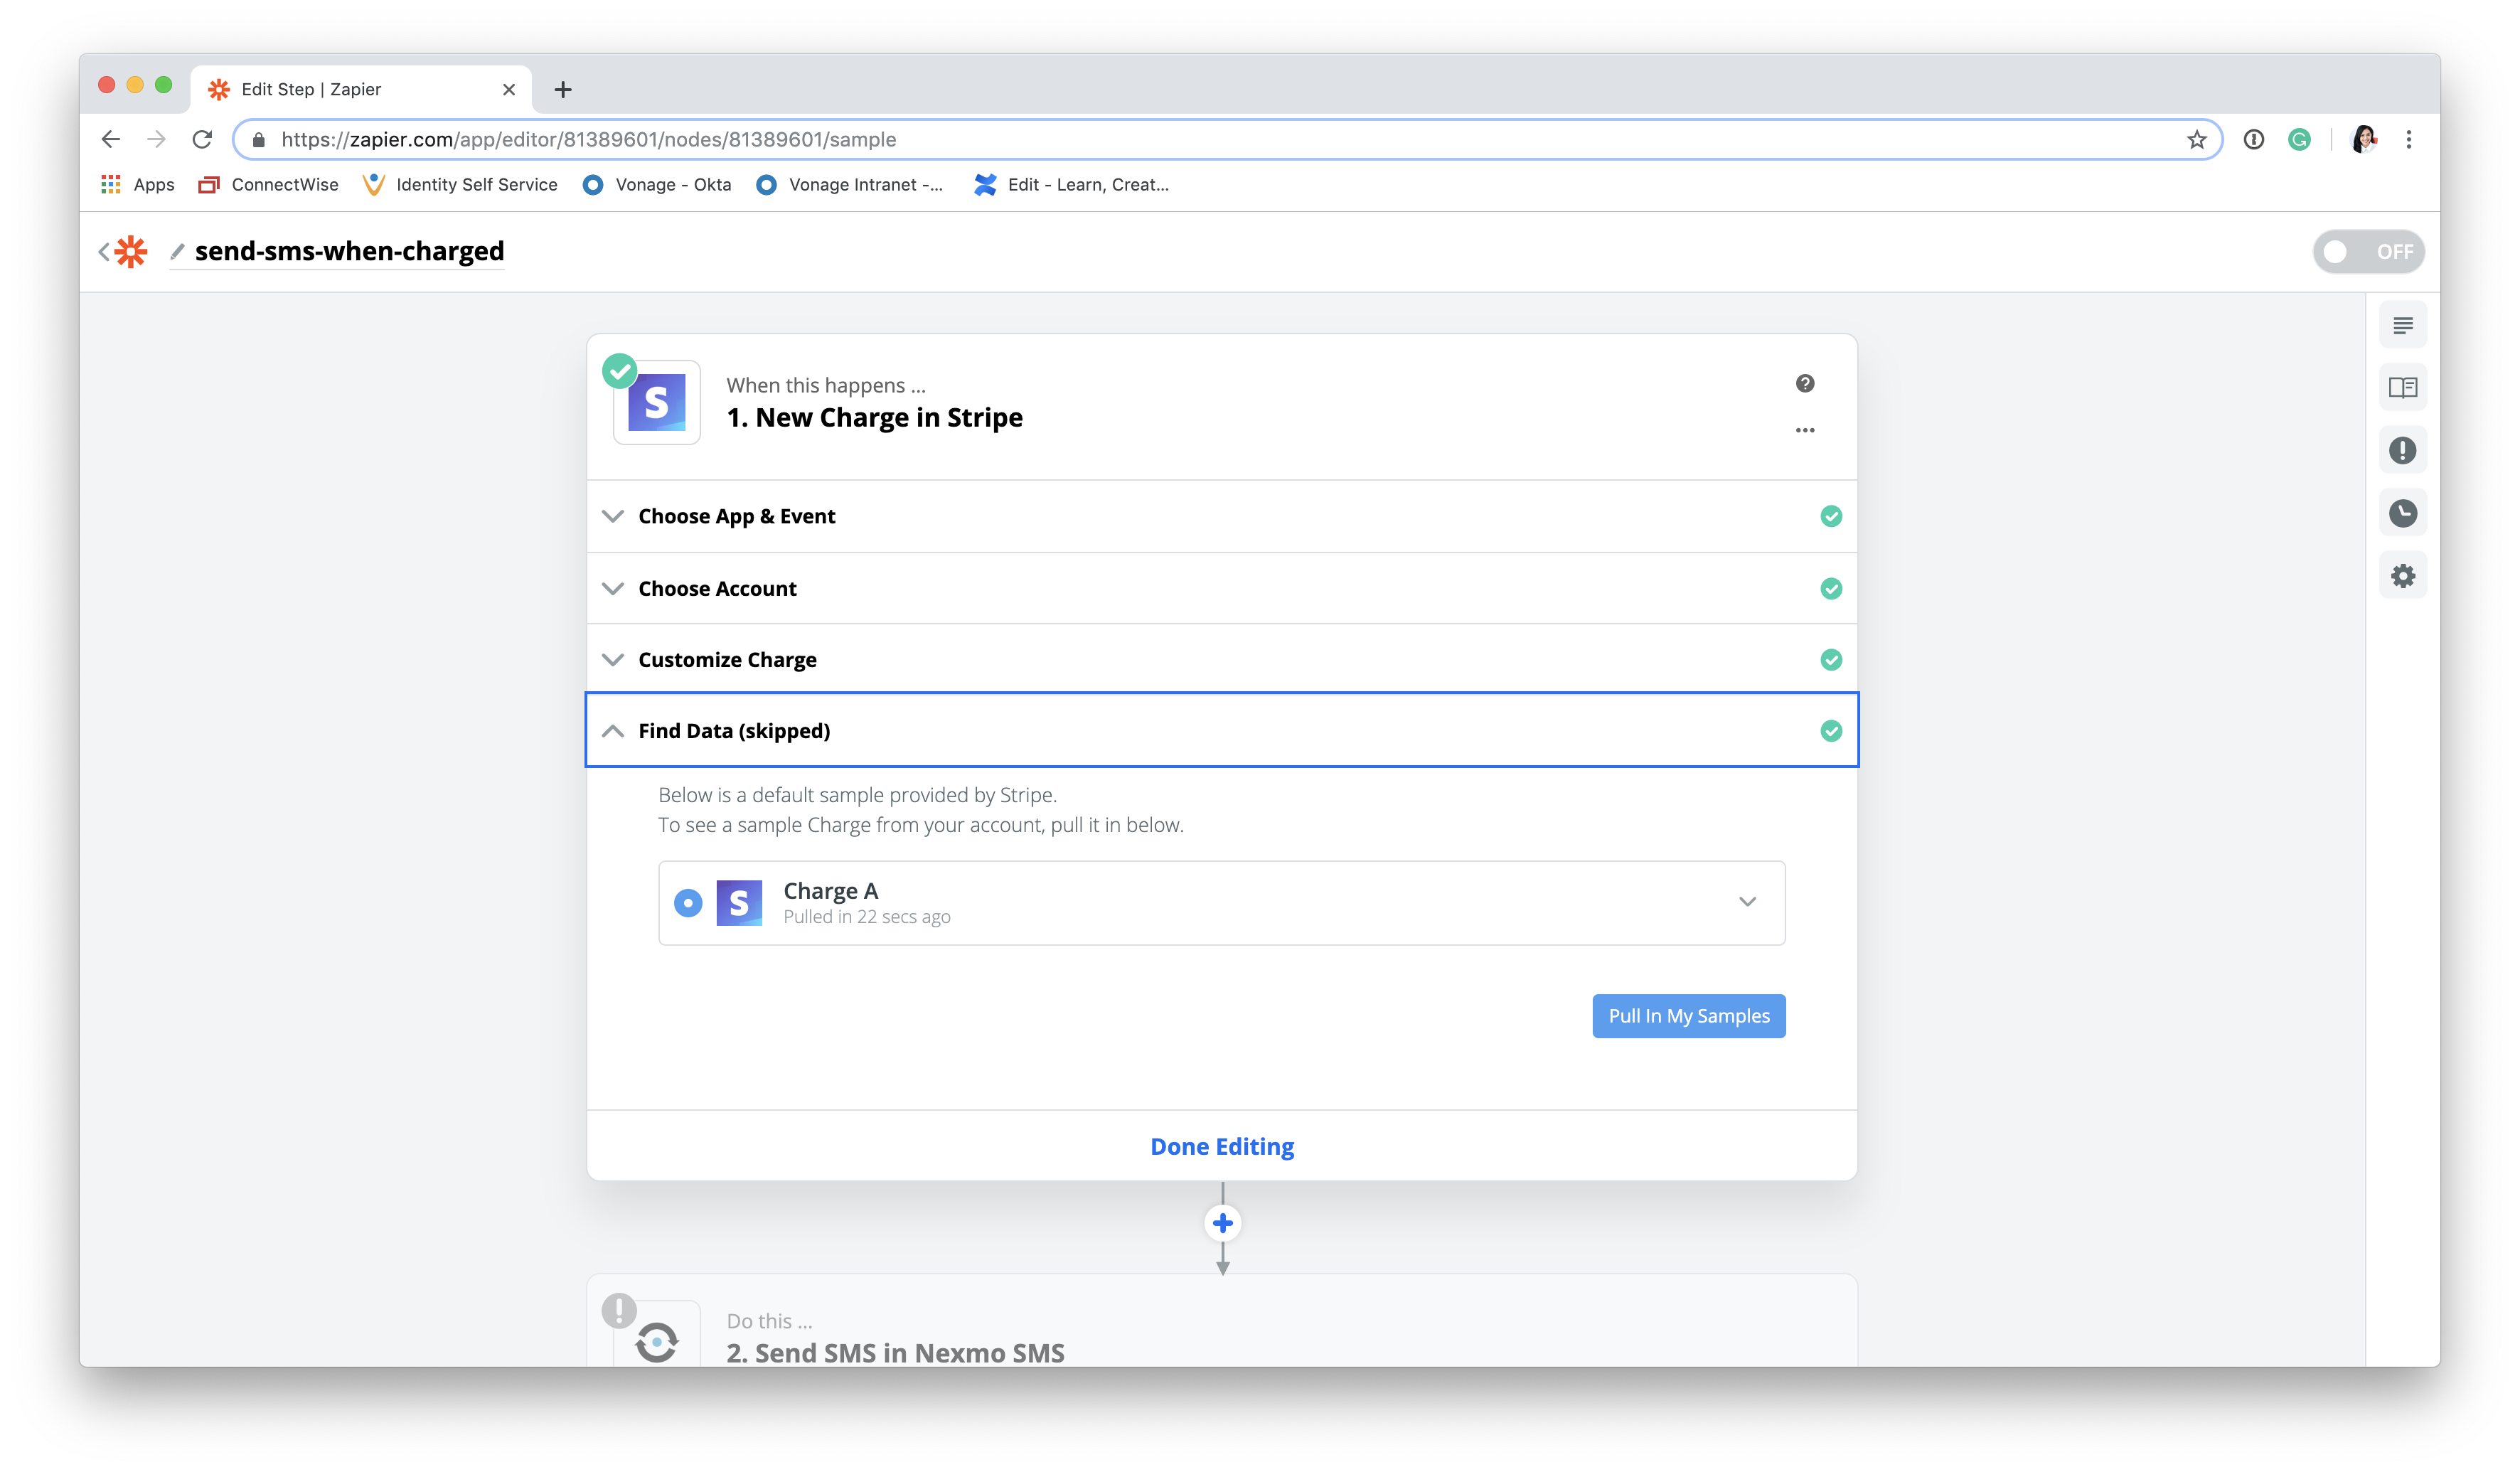Open the Vonage Intranet bookmark
This screenshot has width=2520, height=1472.
[849, 184]
